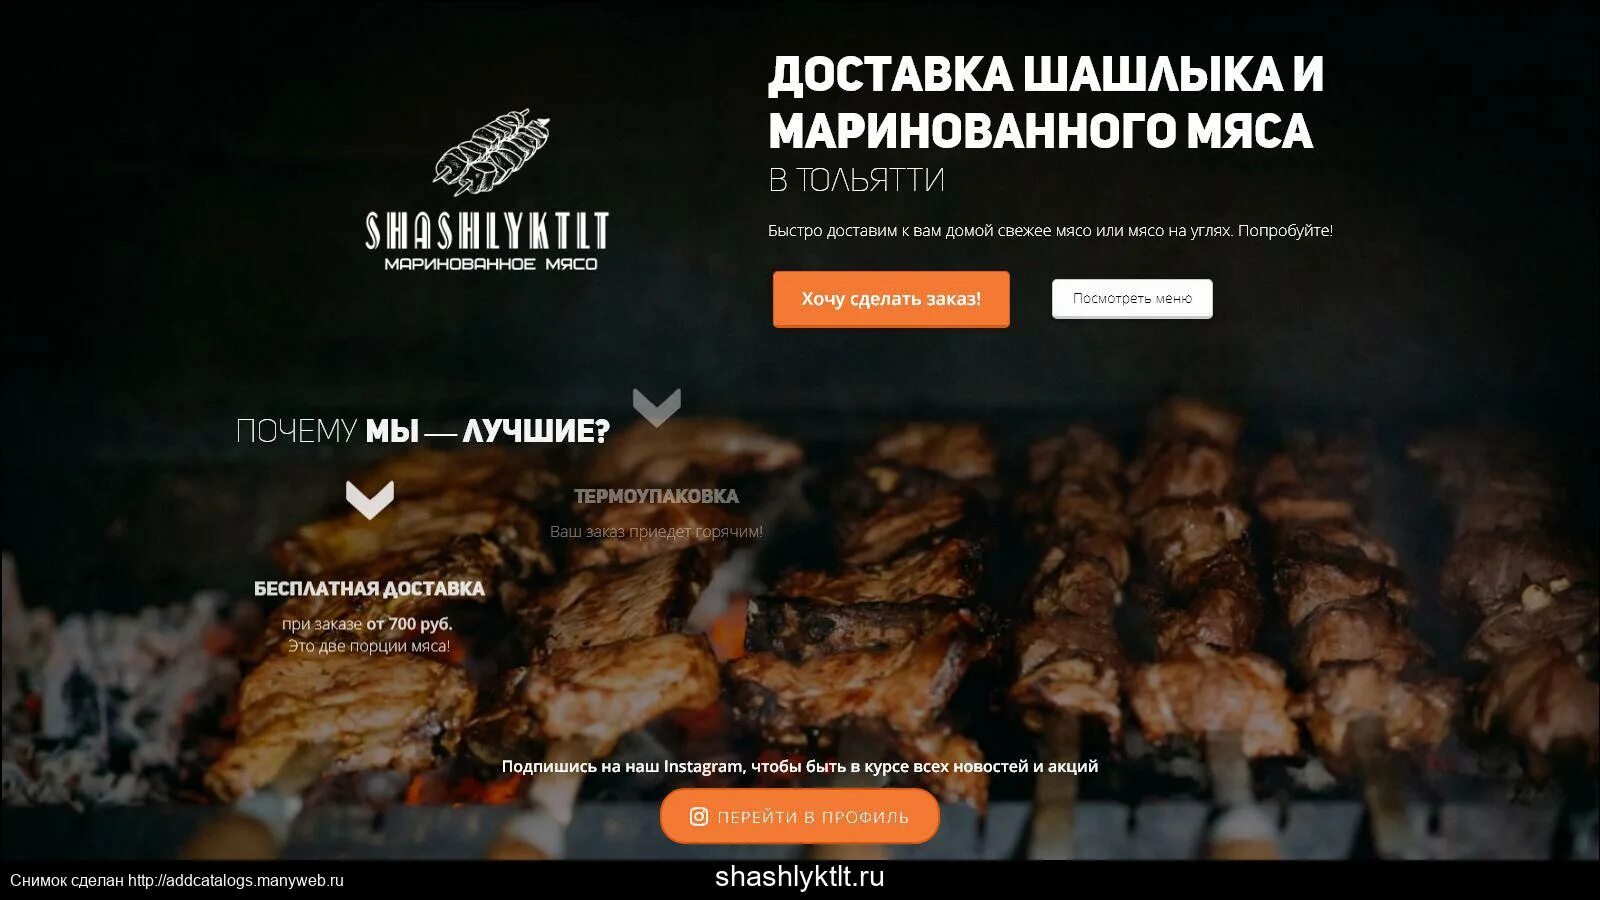Image resolution: width=1600 pixels, height=900 pixels.
Task: Click the skewer logo icon above SHASHLYKTLT
Action: point(491,153)
